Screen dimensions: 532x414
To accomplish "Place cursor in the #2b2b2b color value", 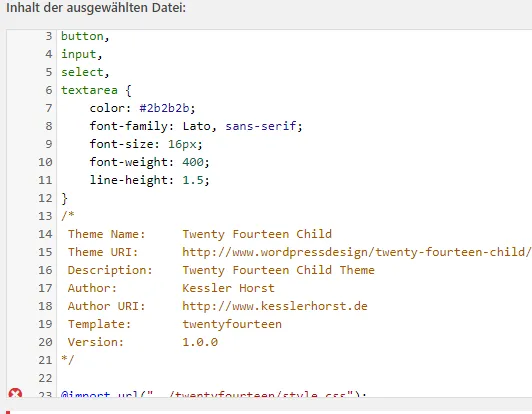I will click(x=164, y=108).
